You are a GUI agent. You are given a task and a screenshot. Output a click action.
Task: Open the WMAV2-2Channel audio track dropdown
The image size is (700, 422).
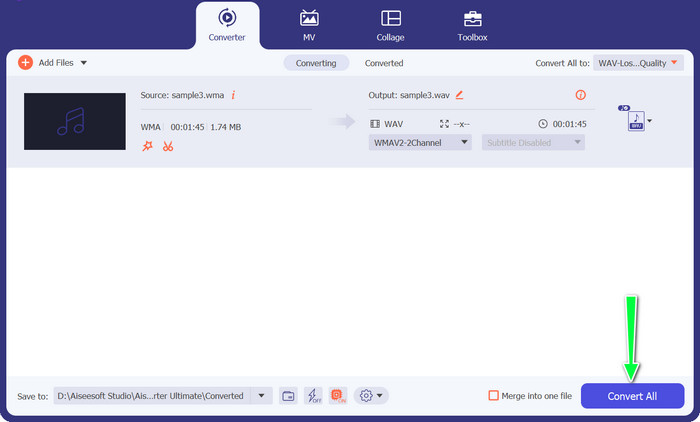[420, 142]
